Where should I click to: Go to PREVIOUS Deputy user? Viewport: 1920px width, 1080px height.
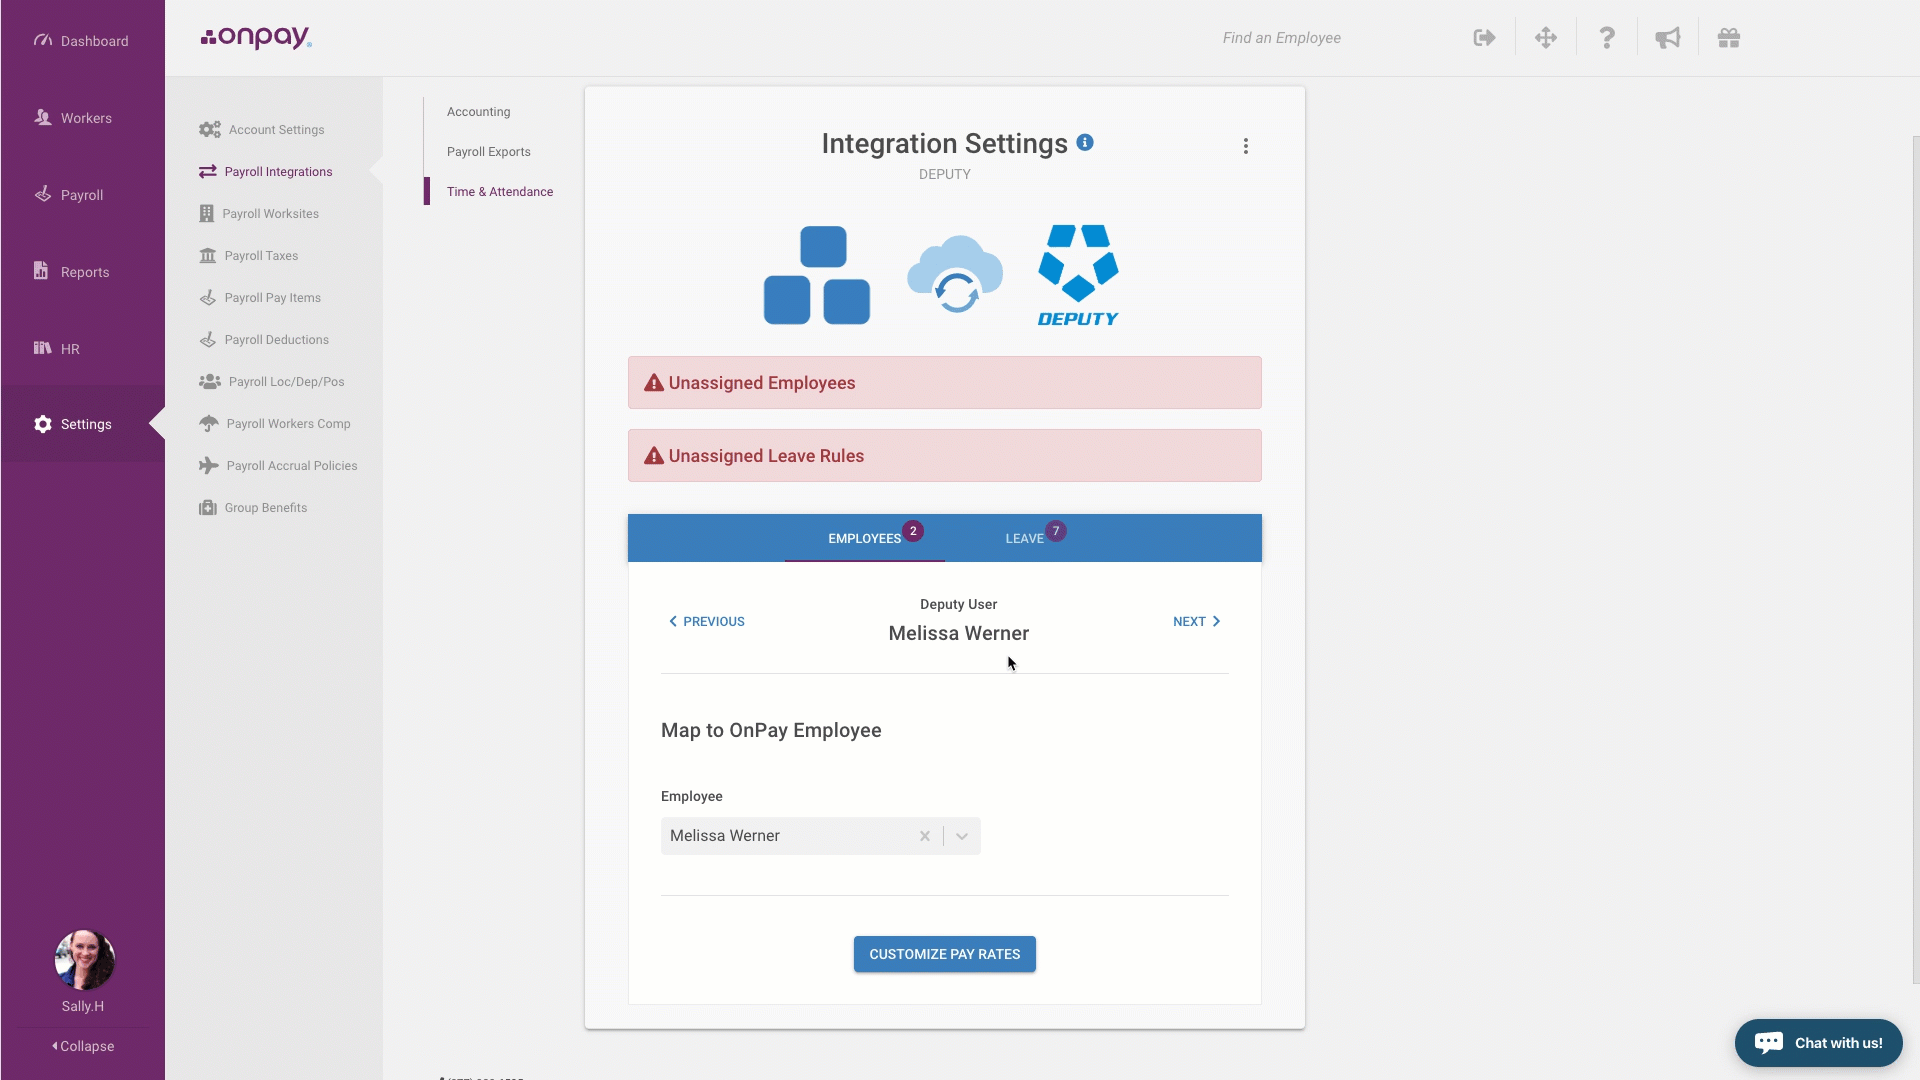coord(706,622)
